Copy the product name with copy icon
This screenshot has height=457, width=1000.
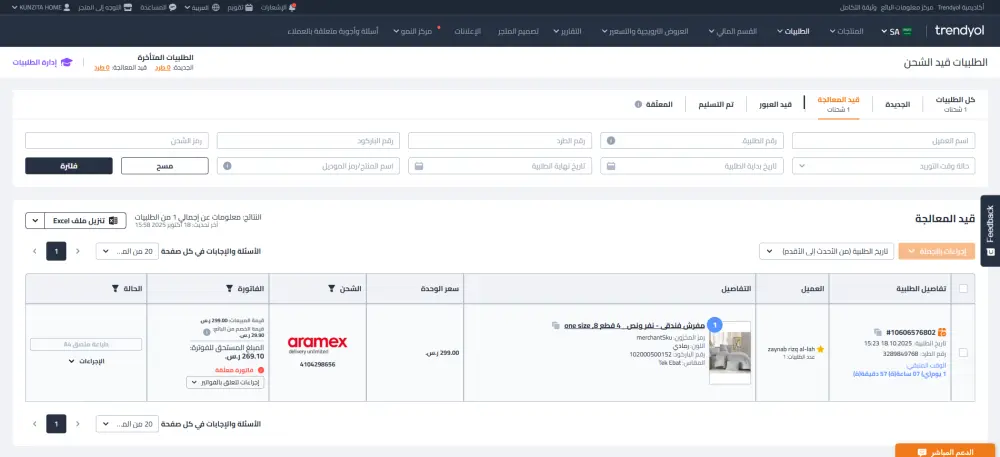[555, 325]
